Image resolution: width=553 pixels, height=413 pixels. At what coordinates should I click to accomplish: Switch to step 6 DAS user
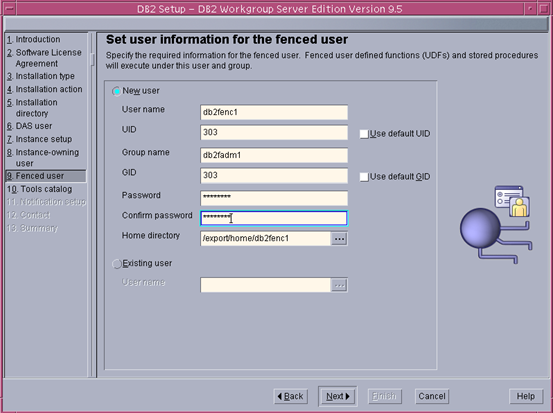(29, 126)
